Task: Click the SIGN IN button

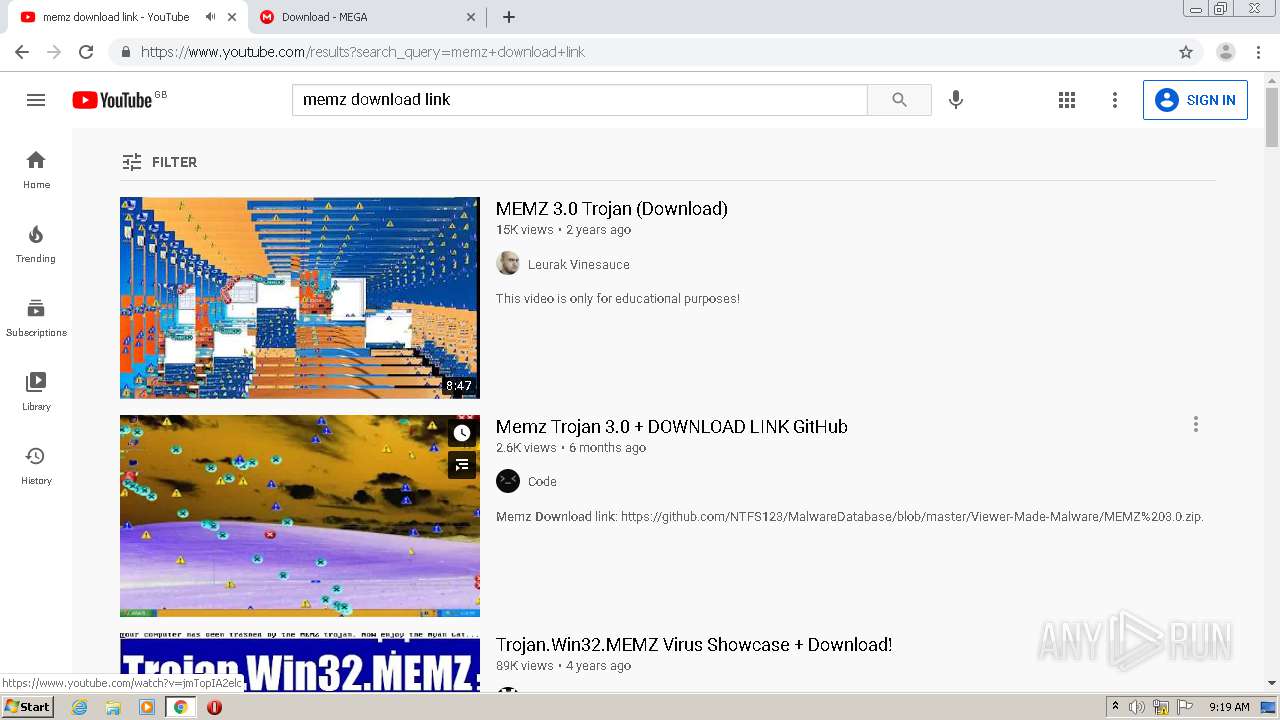Action: click(x=1195, y=100)
